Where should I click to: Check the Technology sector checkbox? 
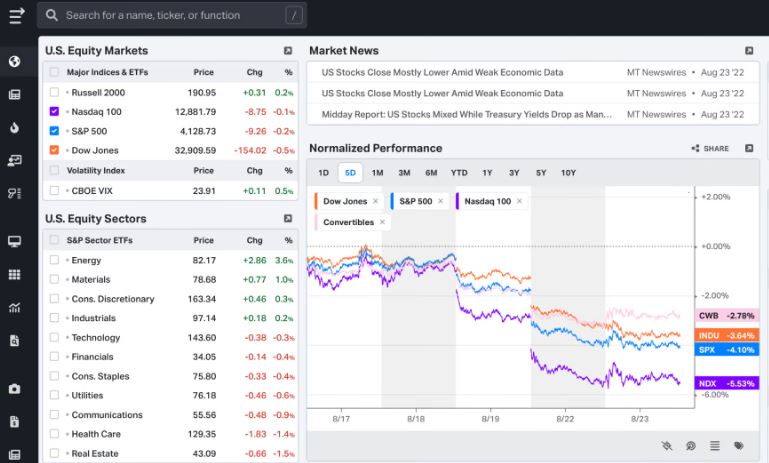click(x=54, y=337)
